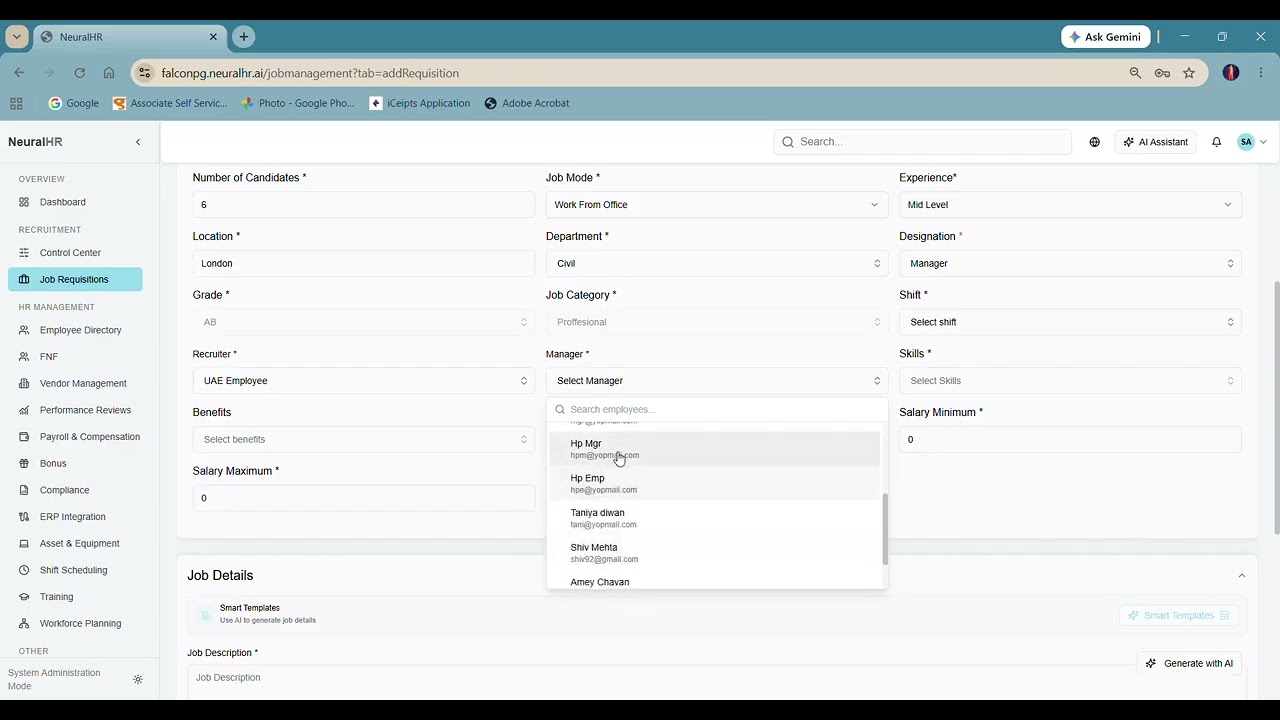Click the Generate with AI button

point(1189,663)
